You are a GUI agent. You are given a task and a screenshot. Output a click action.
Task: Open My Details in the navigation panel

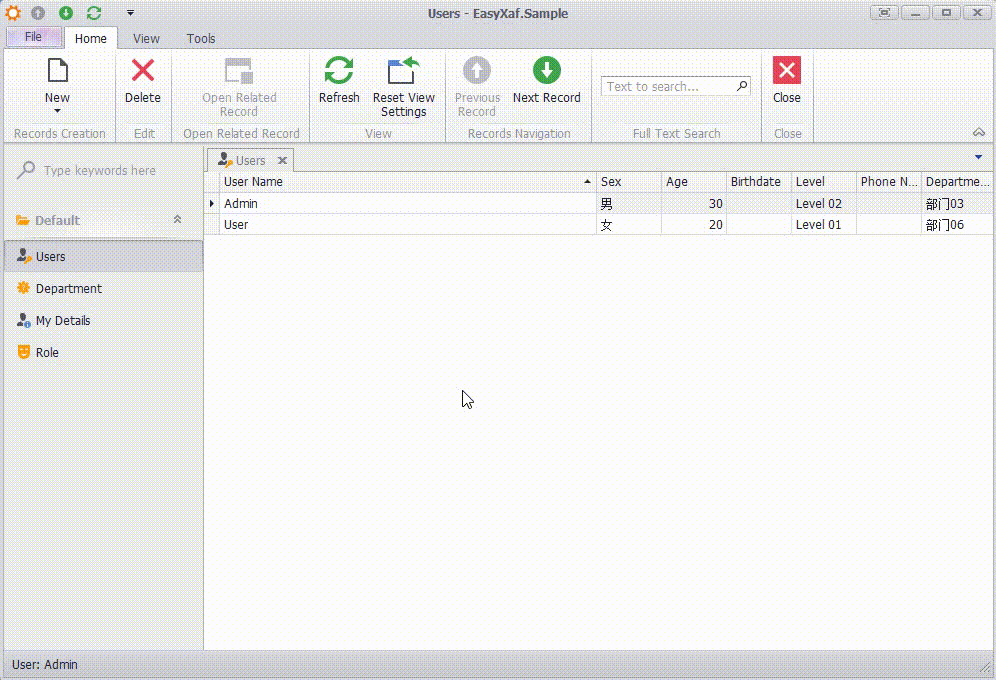point(62,321)
